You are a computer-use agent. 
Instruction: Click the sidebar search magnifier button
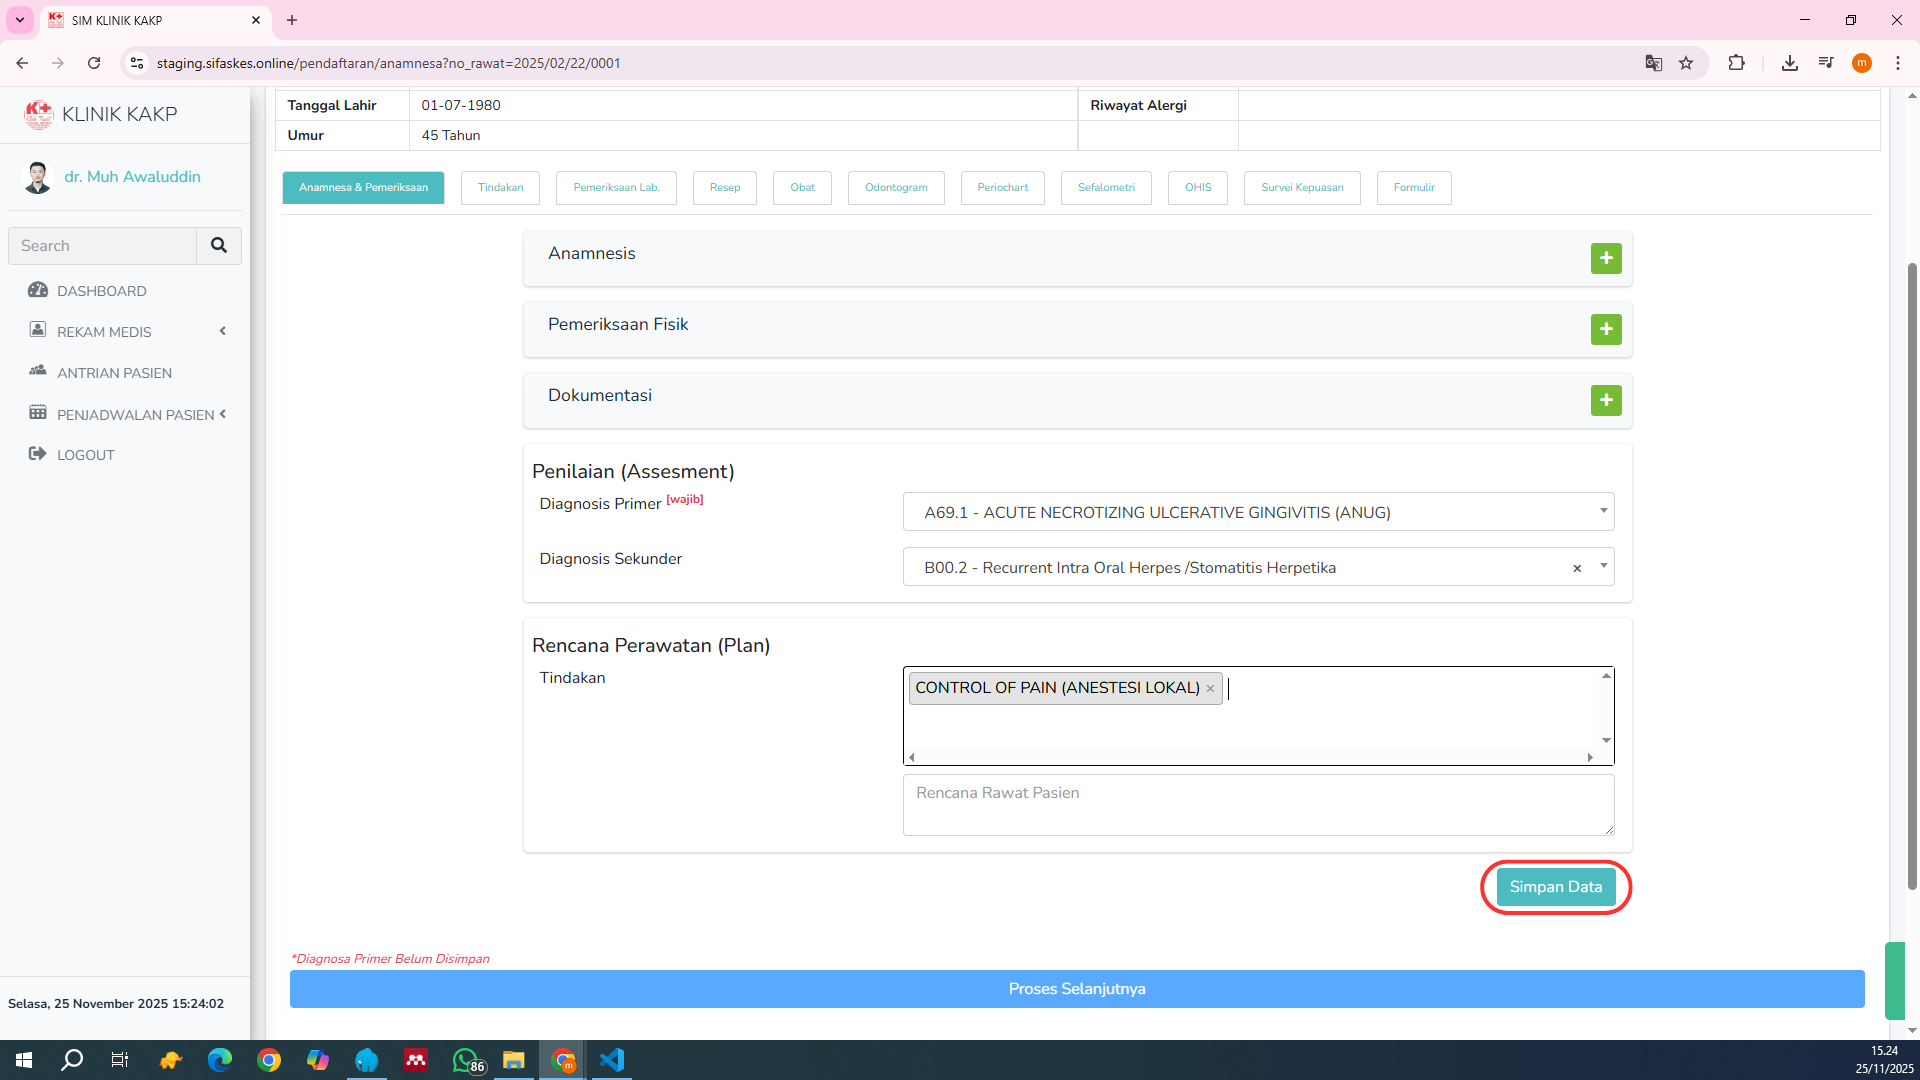point(218,245)
